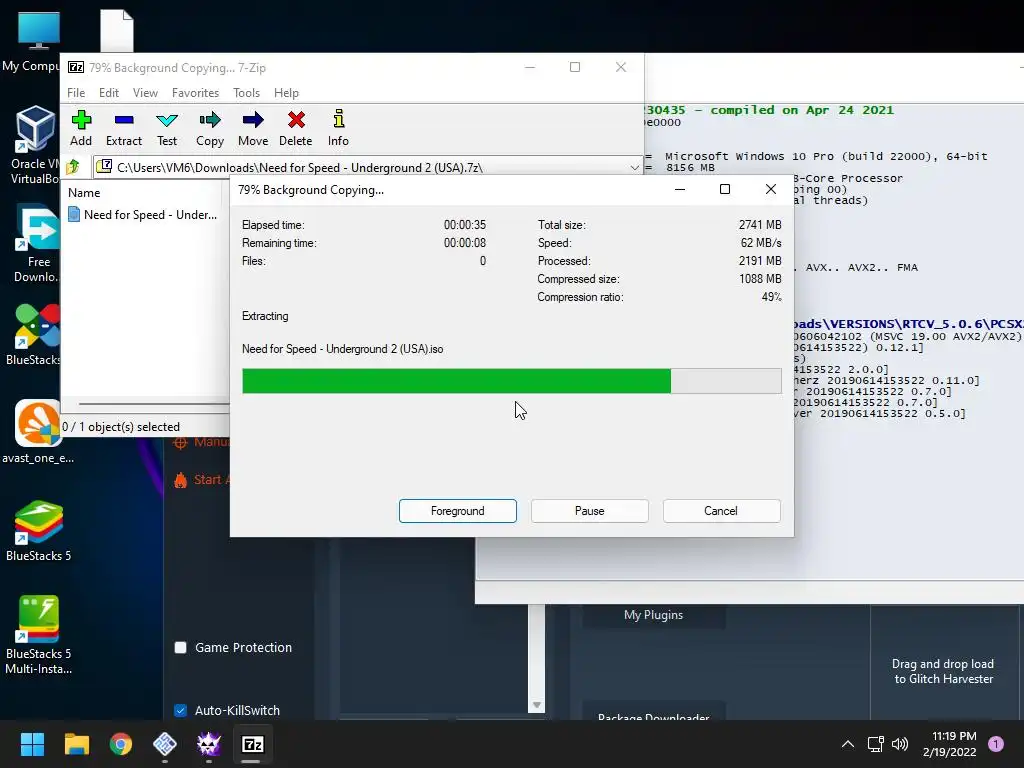
Task: Click the Info toolbar icon in 7-Zip
Action: [x=338, y=128]
